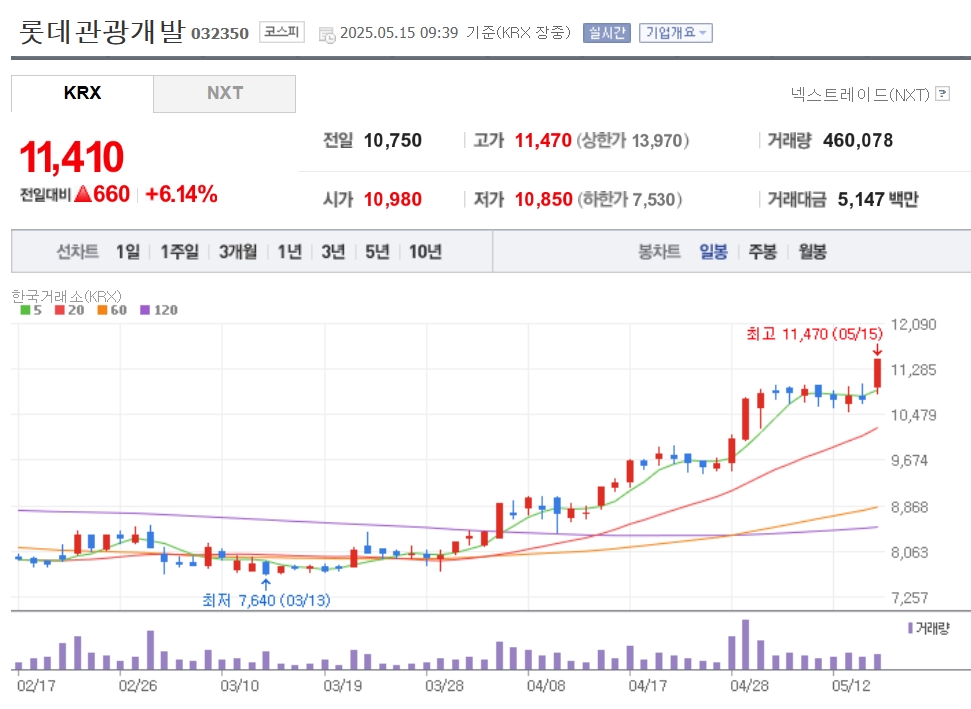
Task: Click the green 5-day moving average swatch
Action: point(25,310)
